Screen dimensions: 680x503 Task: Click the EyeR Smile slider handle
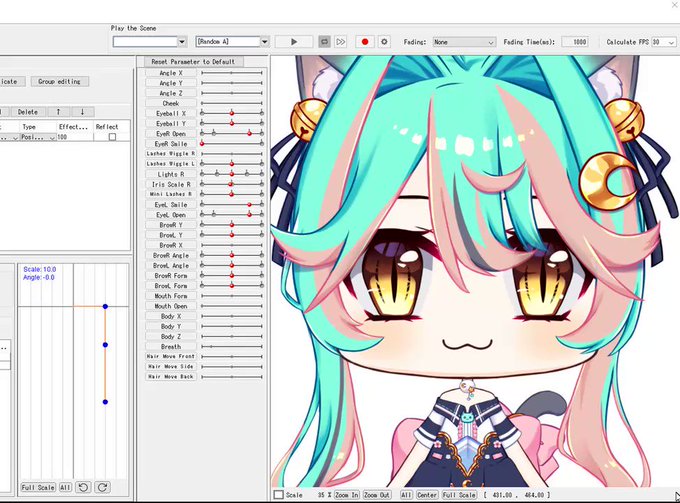coord(202,144)
